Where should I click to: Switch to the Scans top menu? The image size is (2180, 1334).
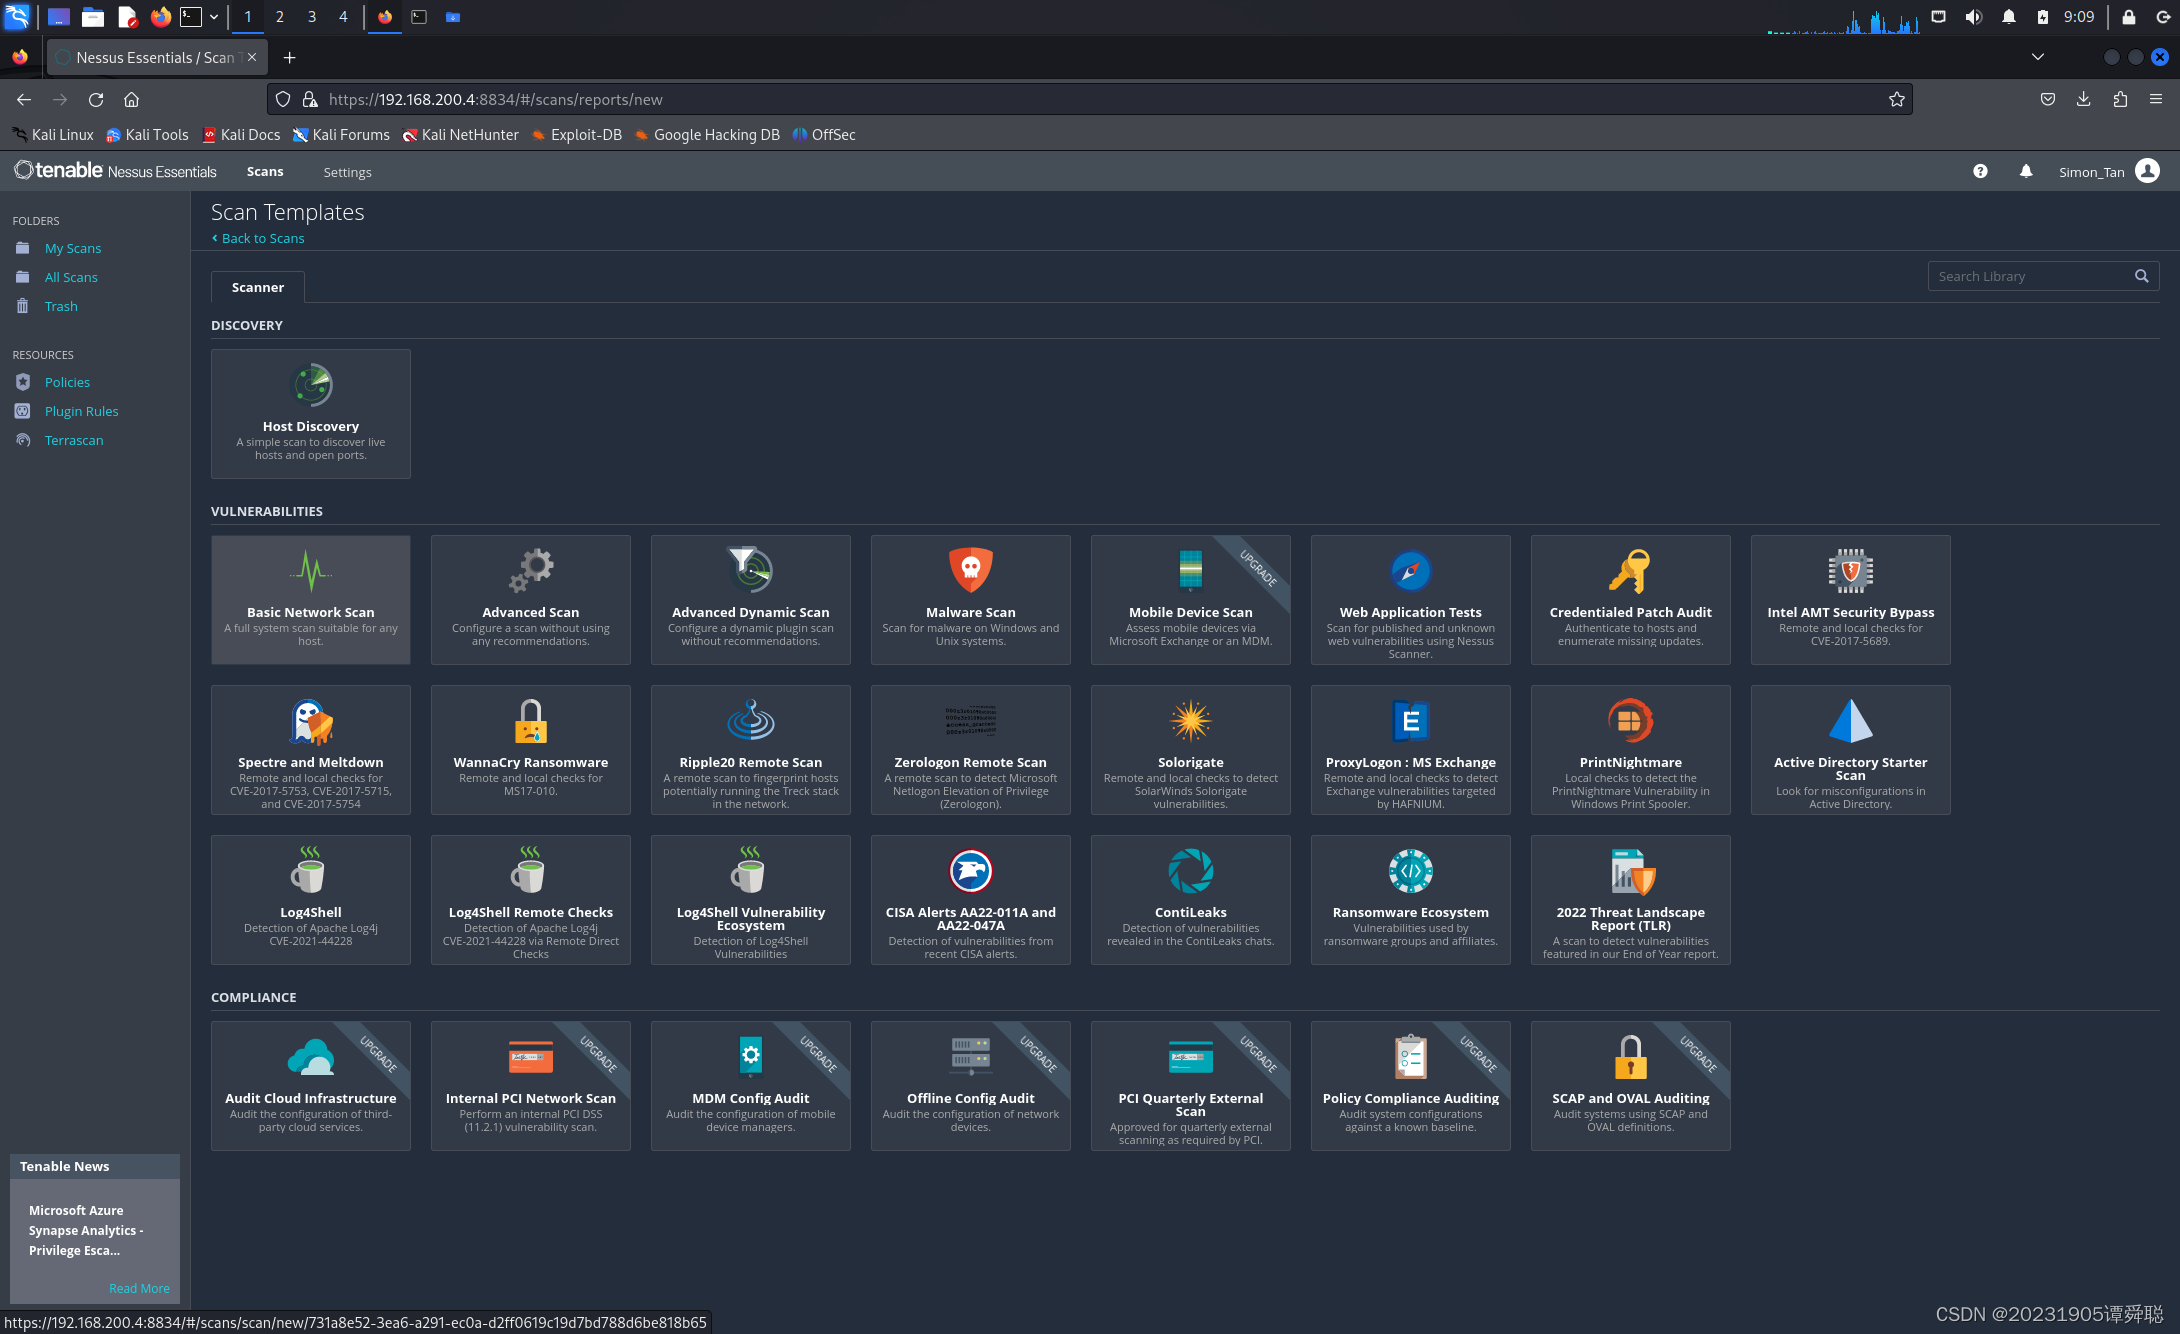tap(265, 171)
